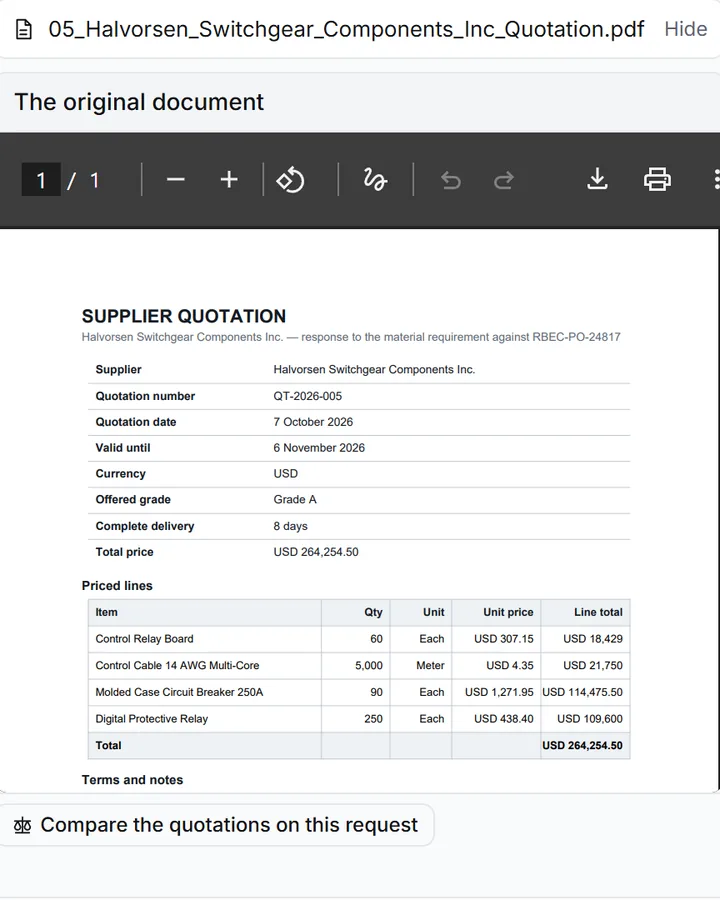Click the Supplier field label
Image resolution: width=720 pixels, height=900 pixels.
[118, 370]
